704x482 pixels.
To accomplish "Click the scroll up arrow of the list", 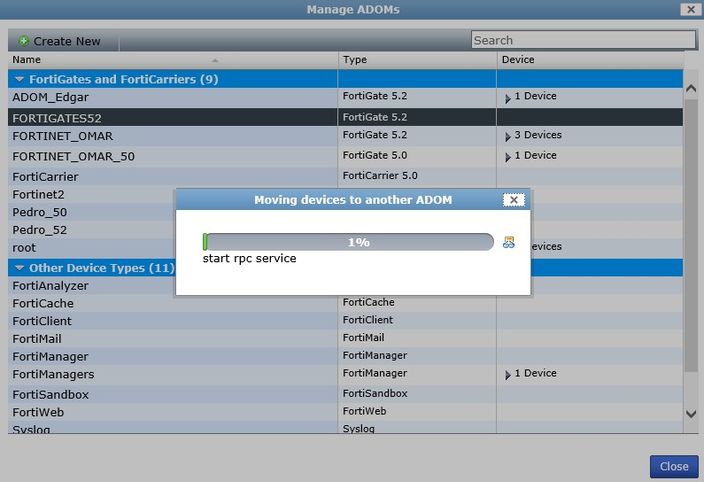I will click(691, 88).
